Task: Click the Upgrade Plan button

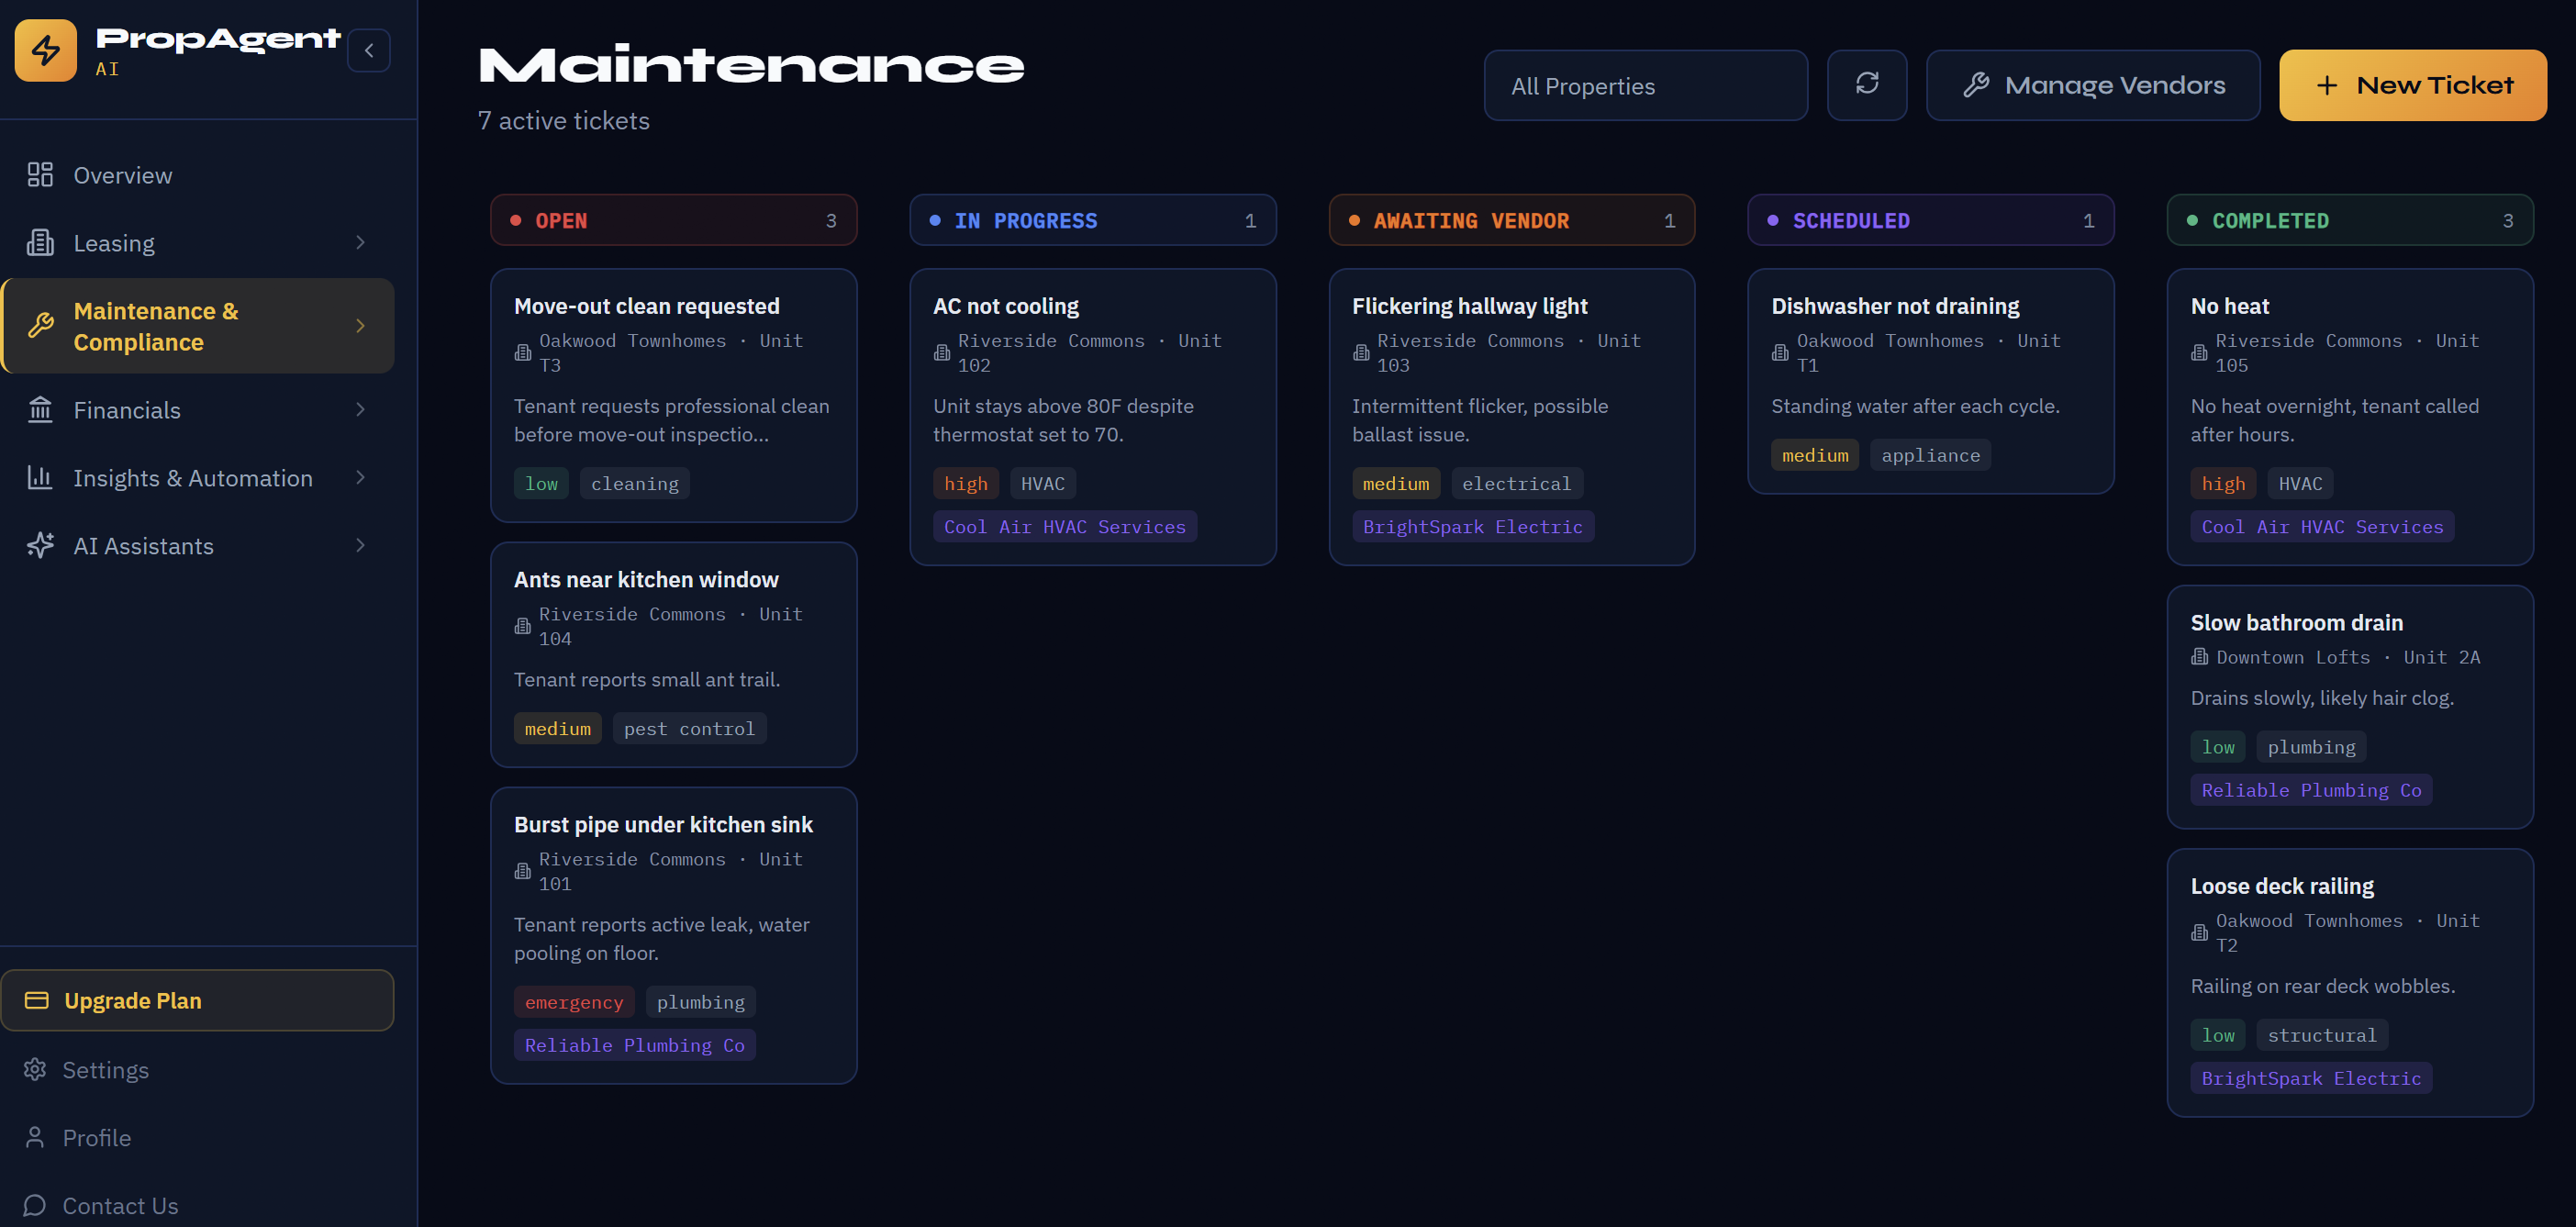Action: click(x=198, y=1000)
